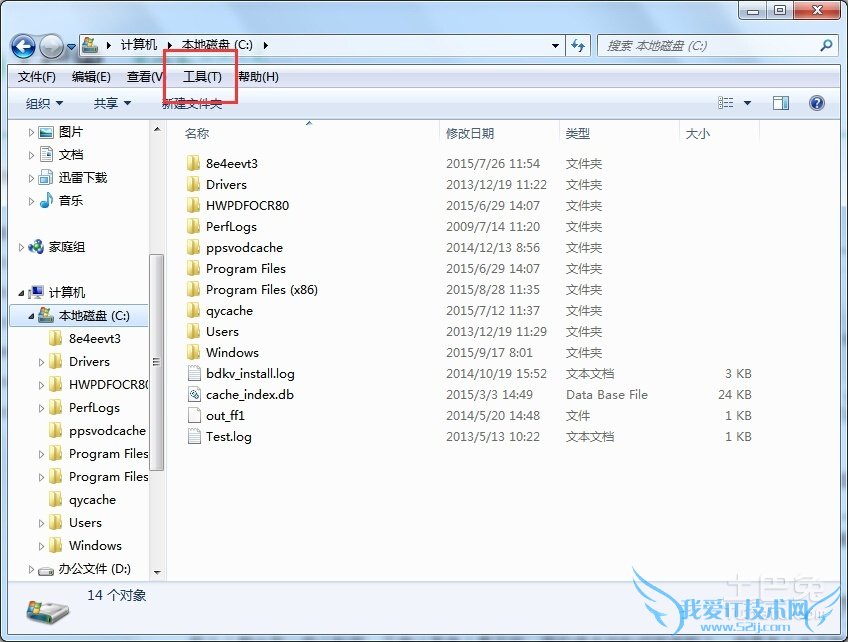Click the navigation pane scroll-down arrow

(x=157, y=572)
